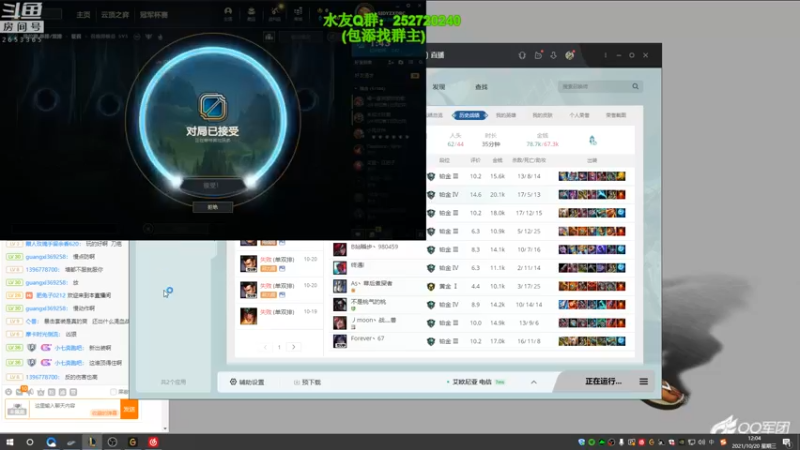Expand the server selector chevron near 艾欧尼亚
The image size is (800, 450).
[534, 382]
